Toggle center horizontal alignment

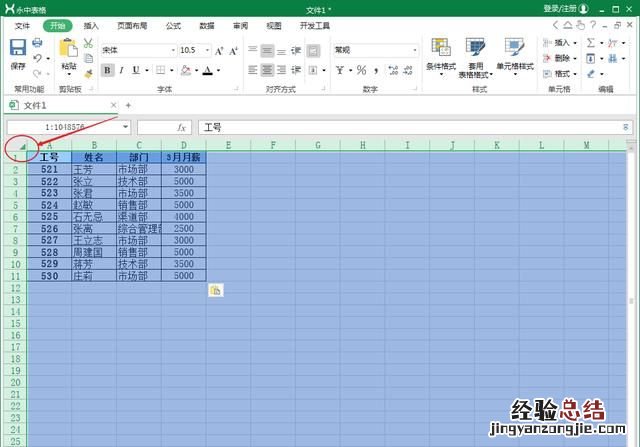point(268,71)
